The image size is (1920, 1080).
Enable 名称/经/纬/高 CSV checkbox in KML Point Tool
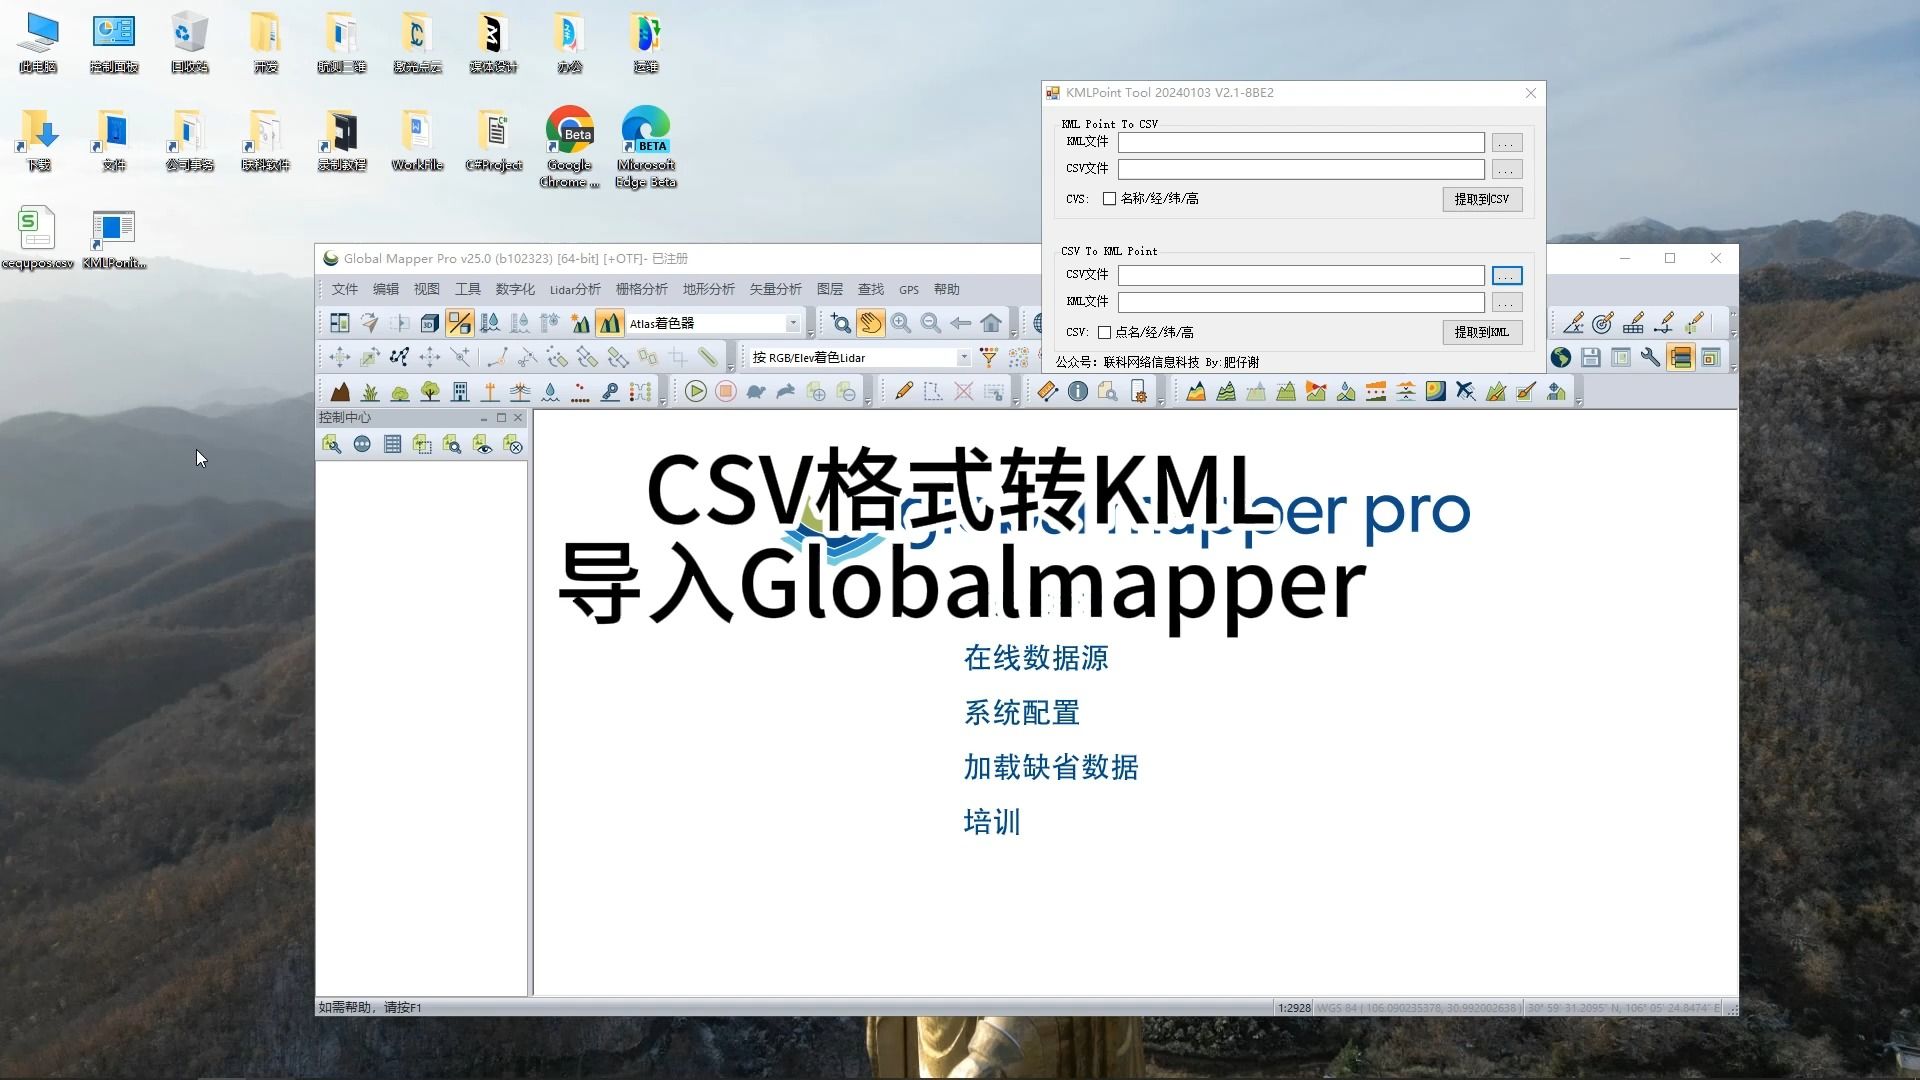click(x=1108, y=198)
